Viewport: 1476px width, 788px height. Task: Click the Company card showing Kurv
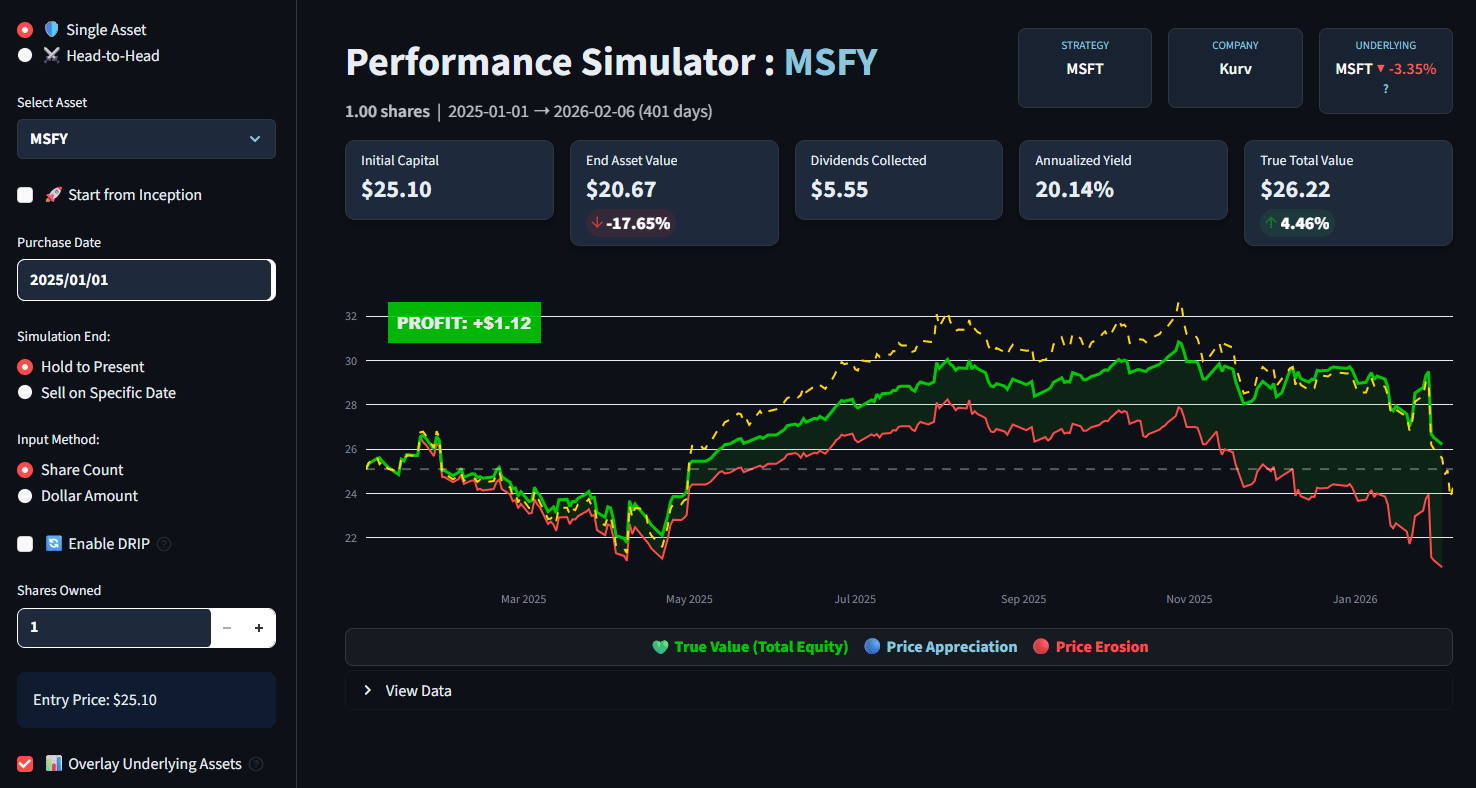(x=1235, y=68)
